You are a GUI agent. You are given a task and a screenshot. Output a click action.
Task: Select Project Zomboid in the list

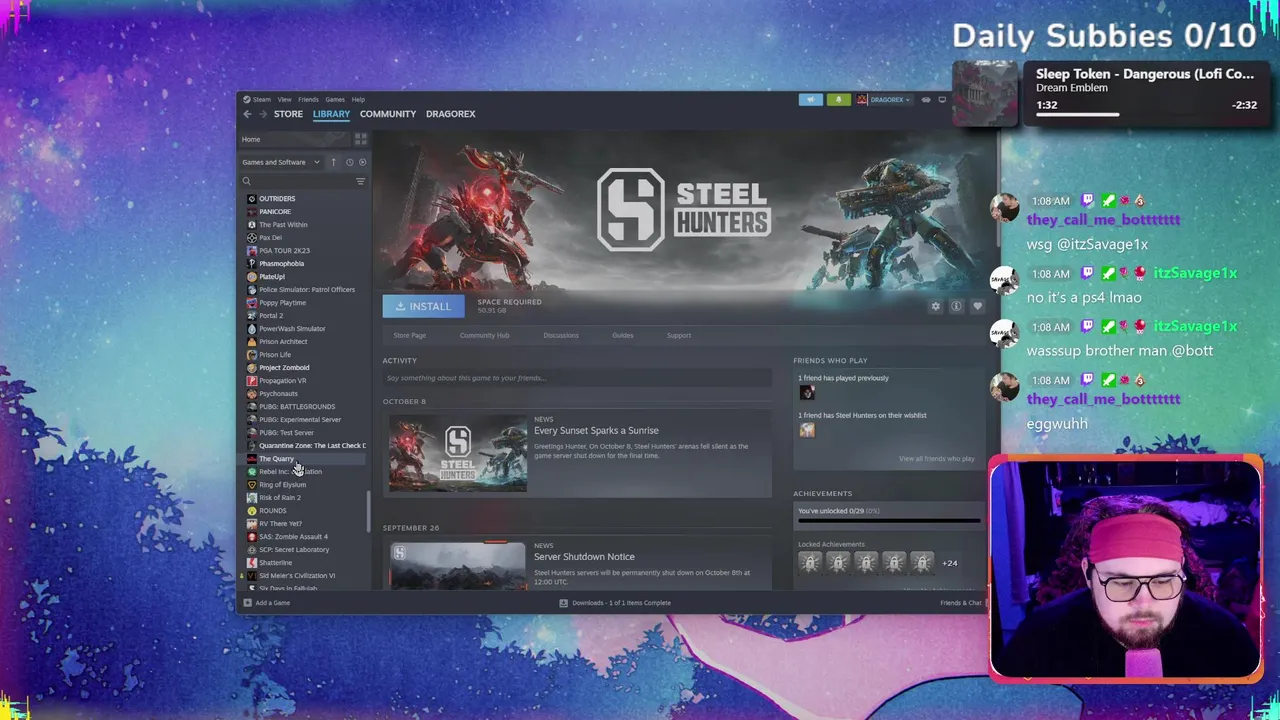[305, 368]
